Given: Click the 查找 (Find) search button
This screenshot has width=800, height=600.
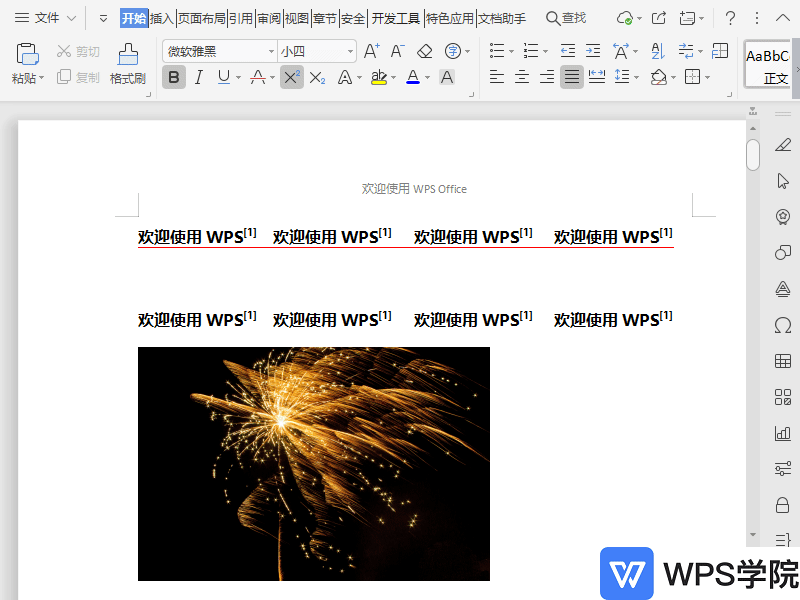Looking at the screenshot, I should 566,18.
